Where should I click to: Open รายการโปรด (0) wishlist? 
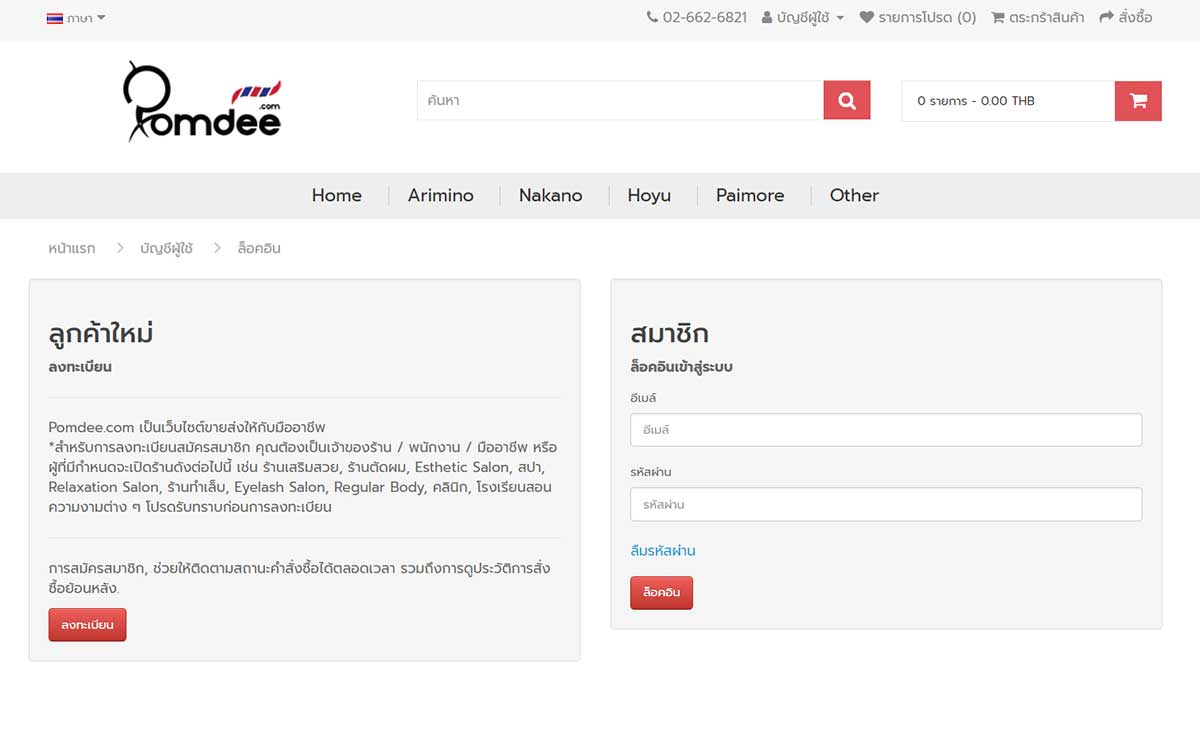coord(918,17)
